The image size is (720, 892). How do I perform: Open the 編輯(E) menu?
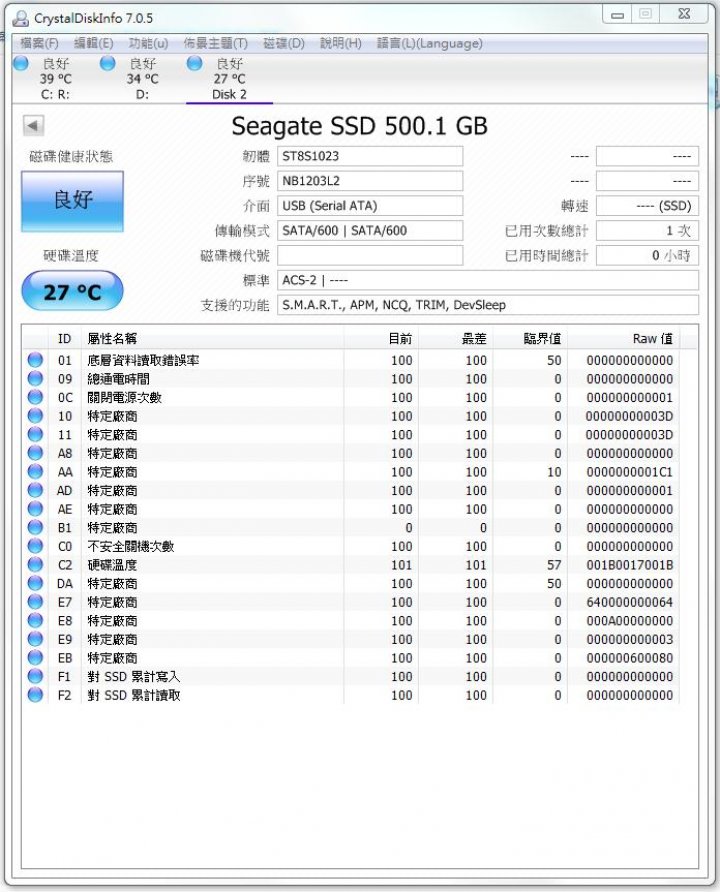[x=93, y=43]
